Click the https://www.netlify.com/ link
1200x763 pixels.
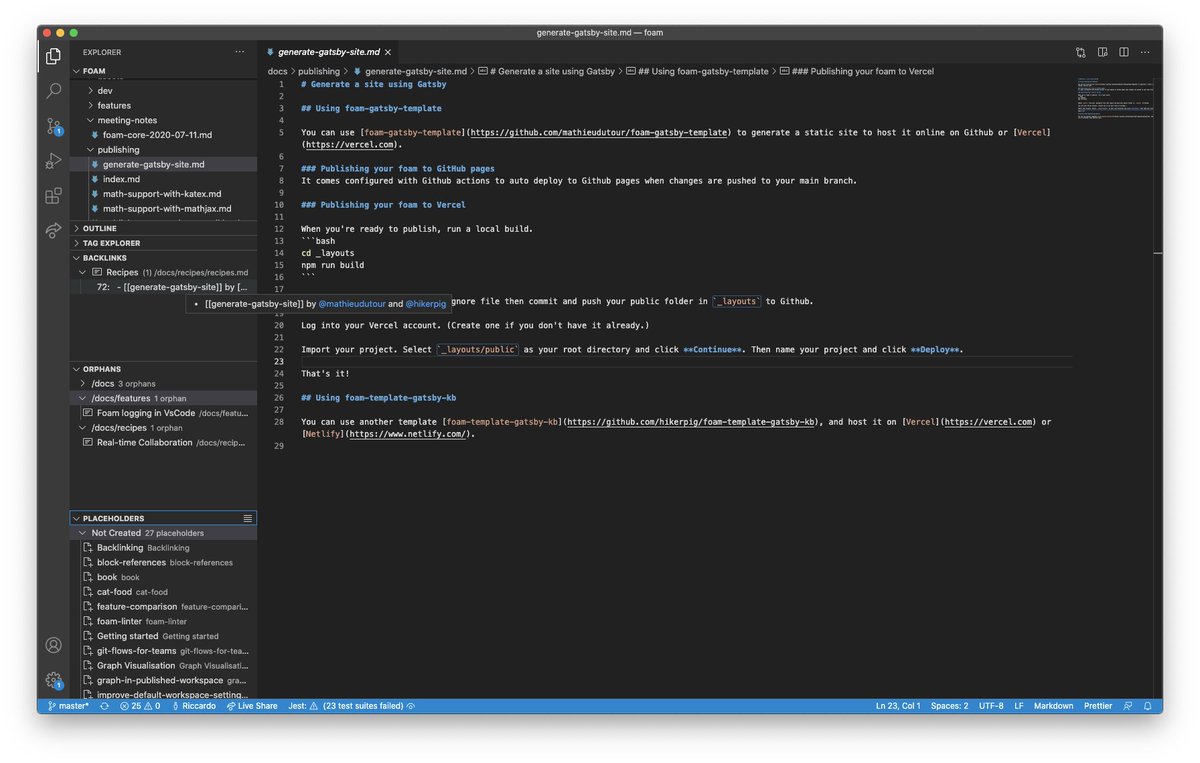click(408, 434)
